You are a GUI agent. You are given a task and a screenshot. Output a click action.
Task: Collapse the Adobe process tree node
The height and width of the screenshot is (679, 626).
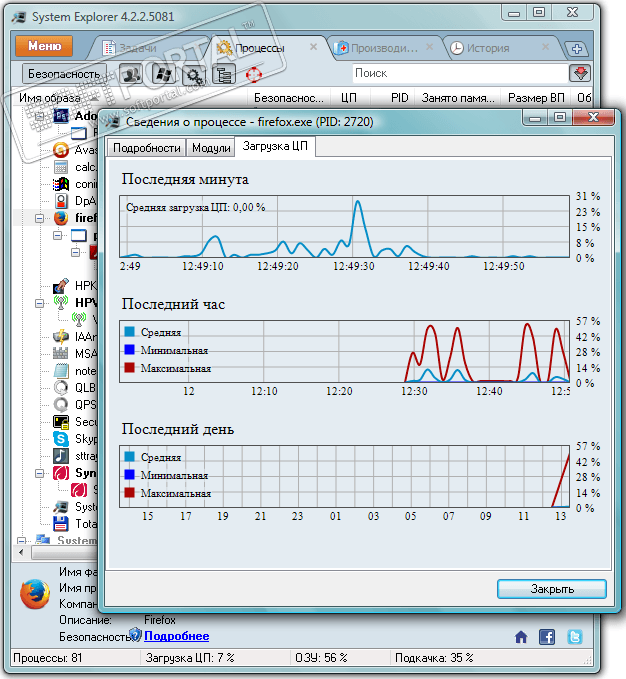pyautogui.click(x=39, y=116)
